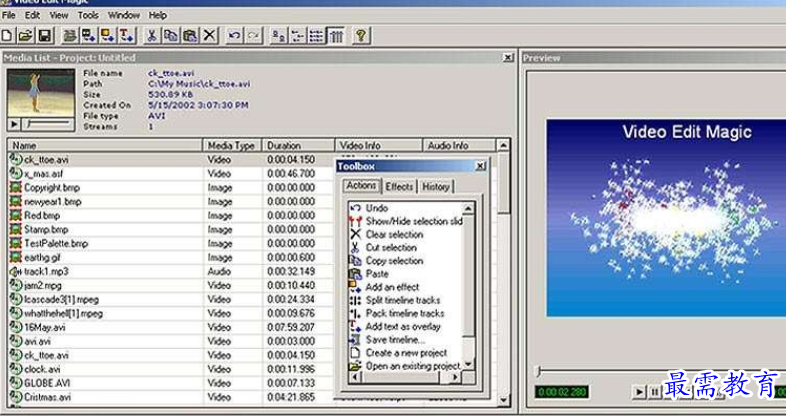
Task: Click the Video Info column header
Action: point(378,145)
